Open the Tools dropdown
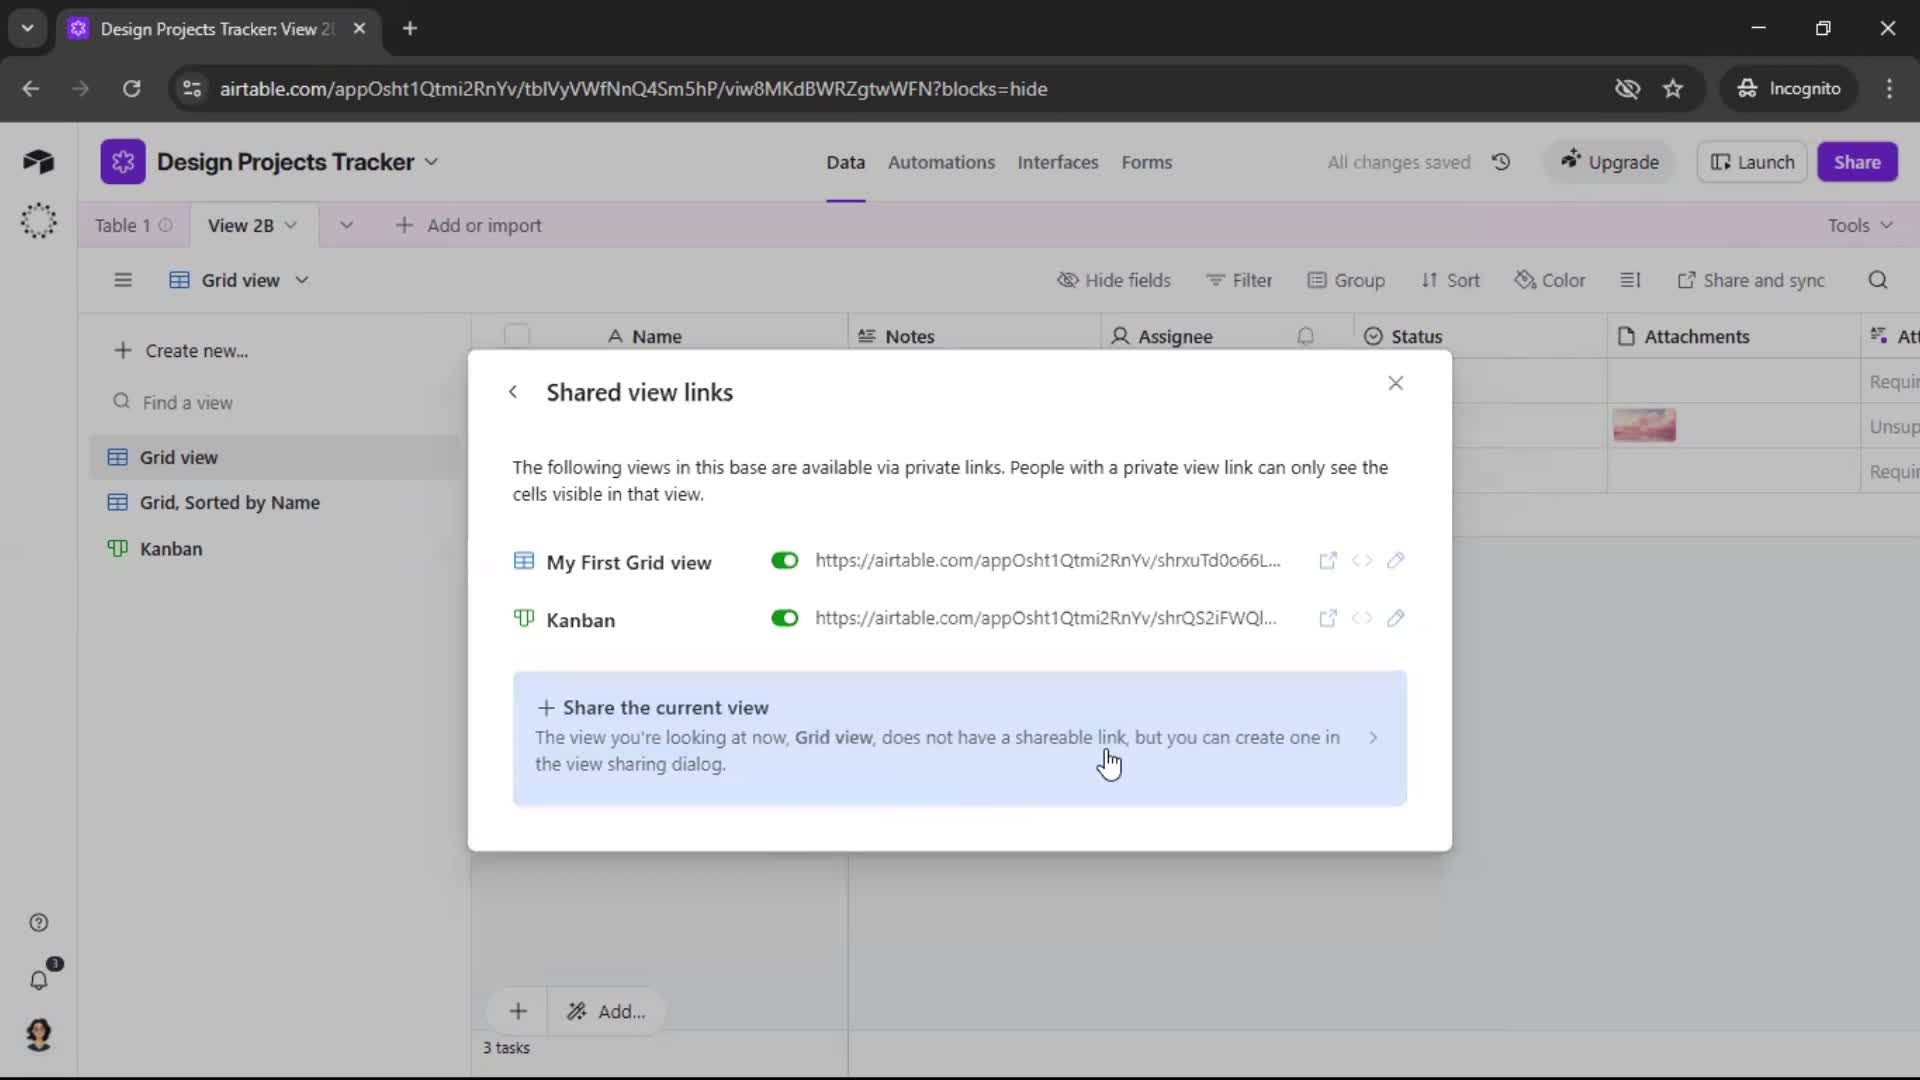This screenshot has height=1080, width=1920. click(x=1860, y=226)
